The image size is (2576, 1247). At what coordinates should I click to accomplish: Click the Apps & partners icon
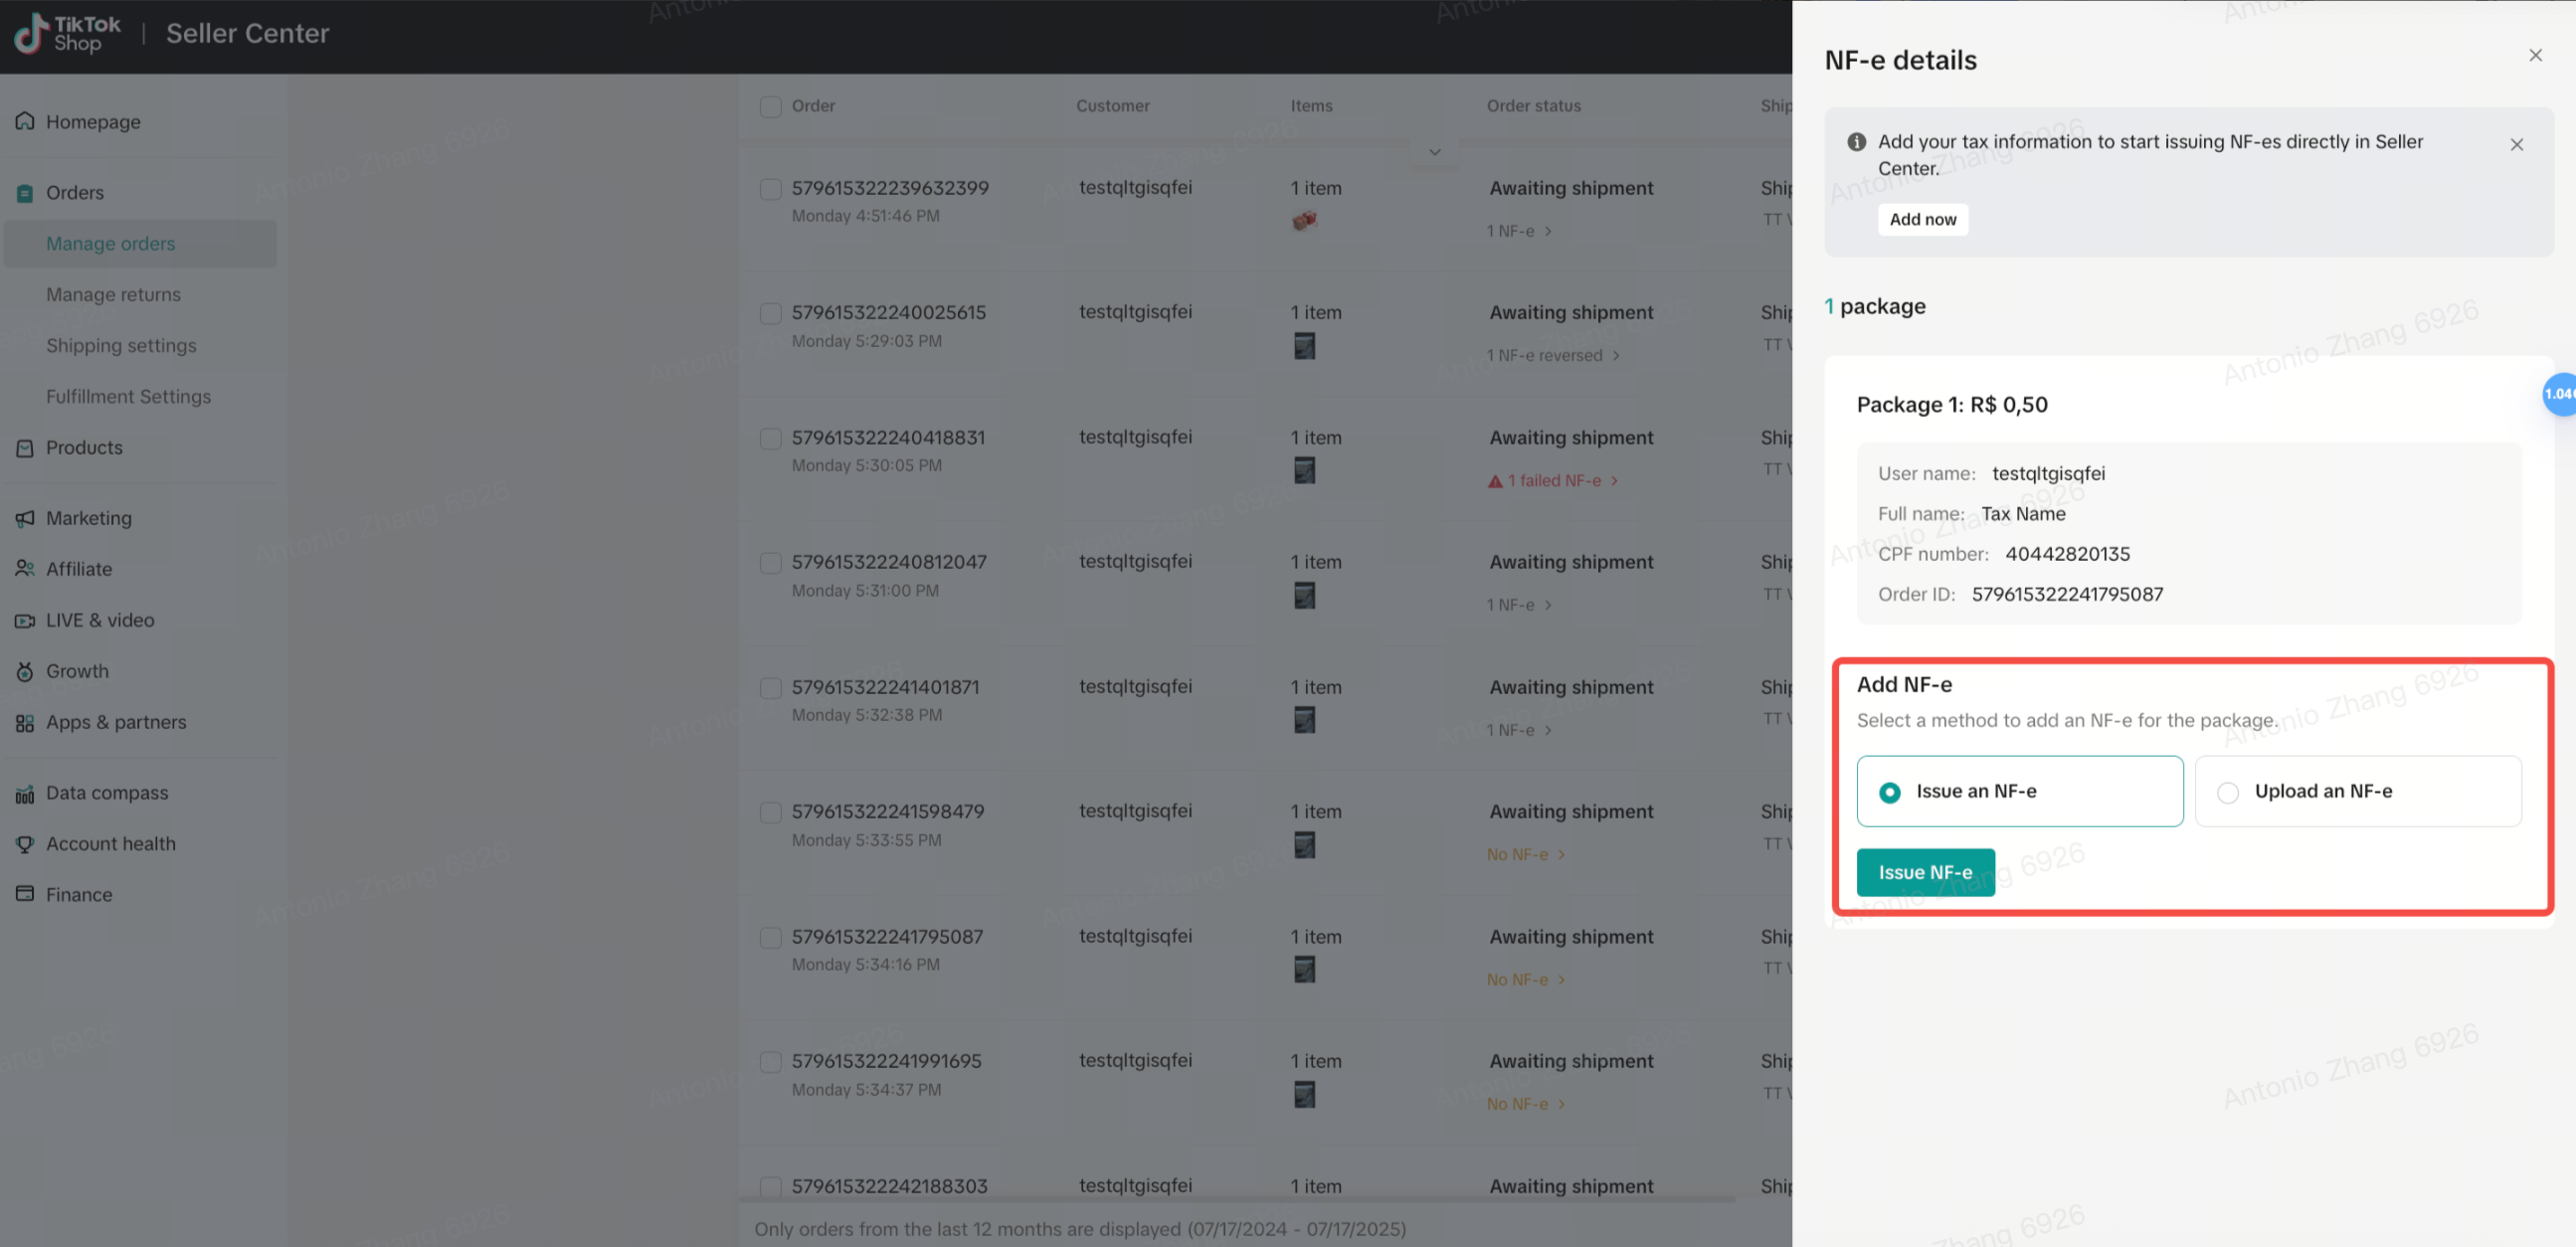(25, 722)
